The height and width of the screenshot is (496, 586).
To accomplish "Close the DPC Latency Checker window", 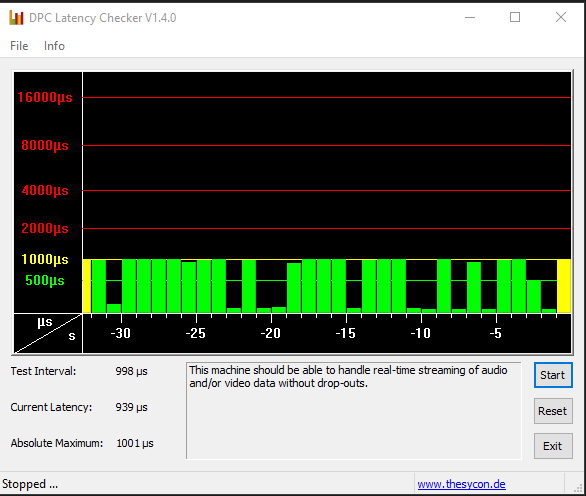I will [x=561, y=17].
